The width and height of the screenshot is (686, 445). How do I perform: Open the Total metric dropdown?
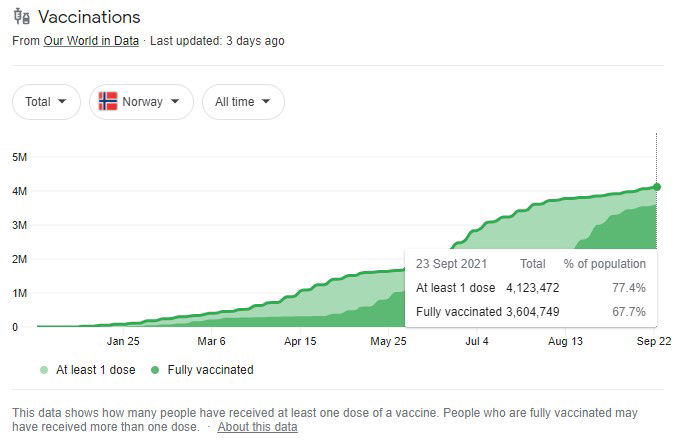(46, 102)
